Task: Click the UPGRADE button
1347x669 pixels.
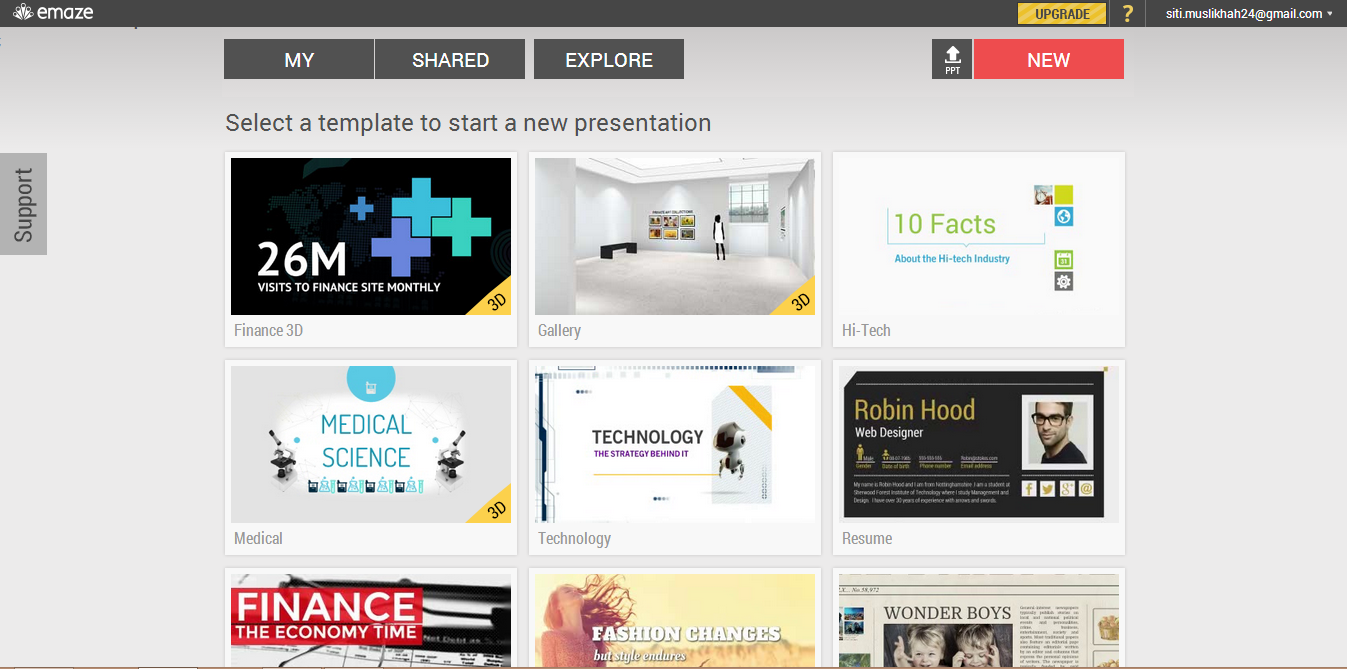Action: coord(1062,14)
